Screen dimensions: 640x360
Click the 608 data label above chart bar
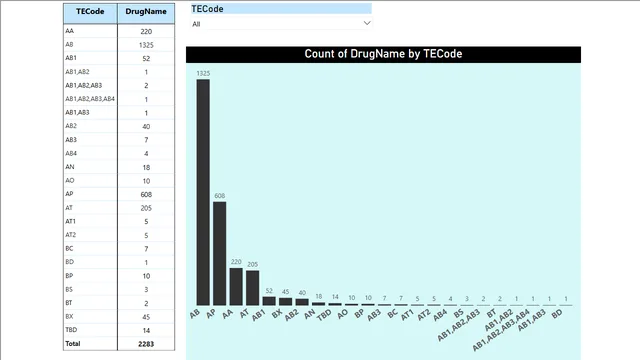click(220, 196)
